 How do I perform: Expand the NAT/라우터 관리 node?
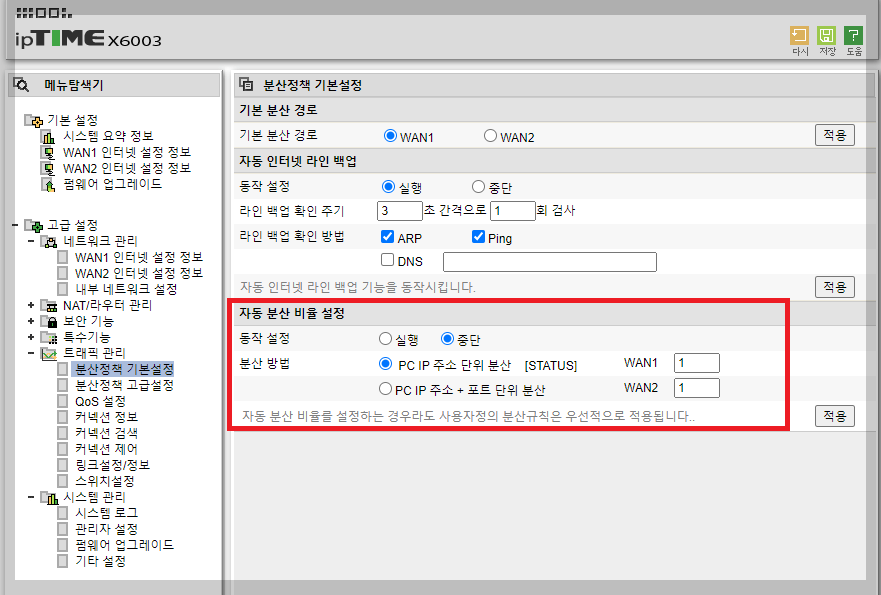pos(31,306)
